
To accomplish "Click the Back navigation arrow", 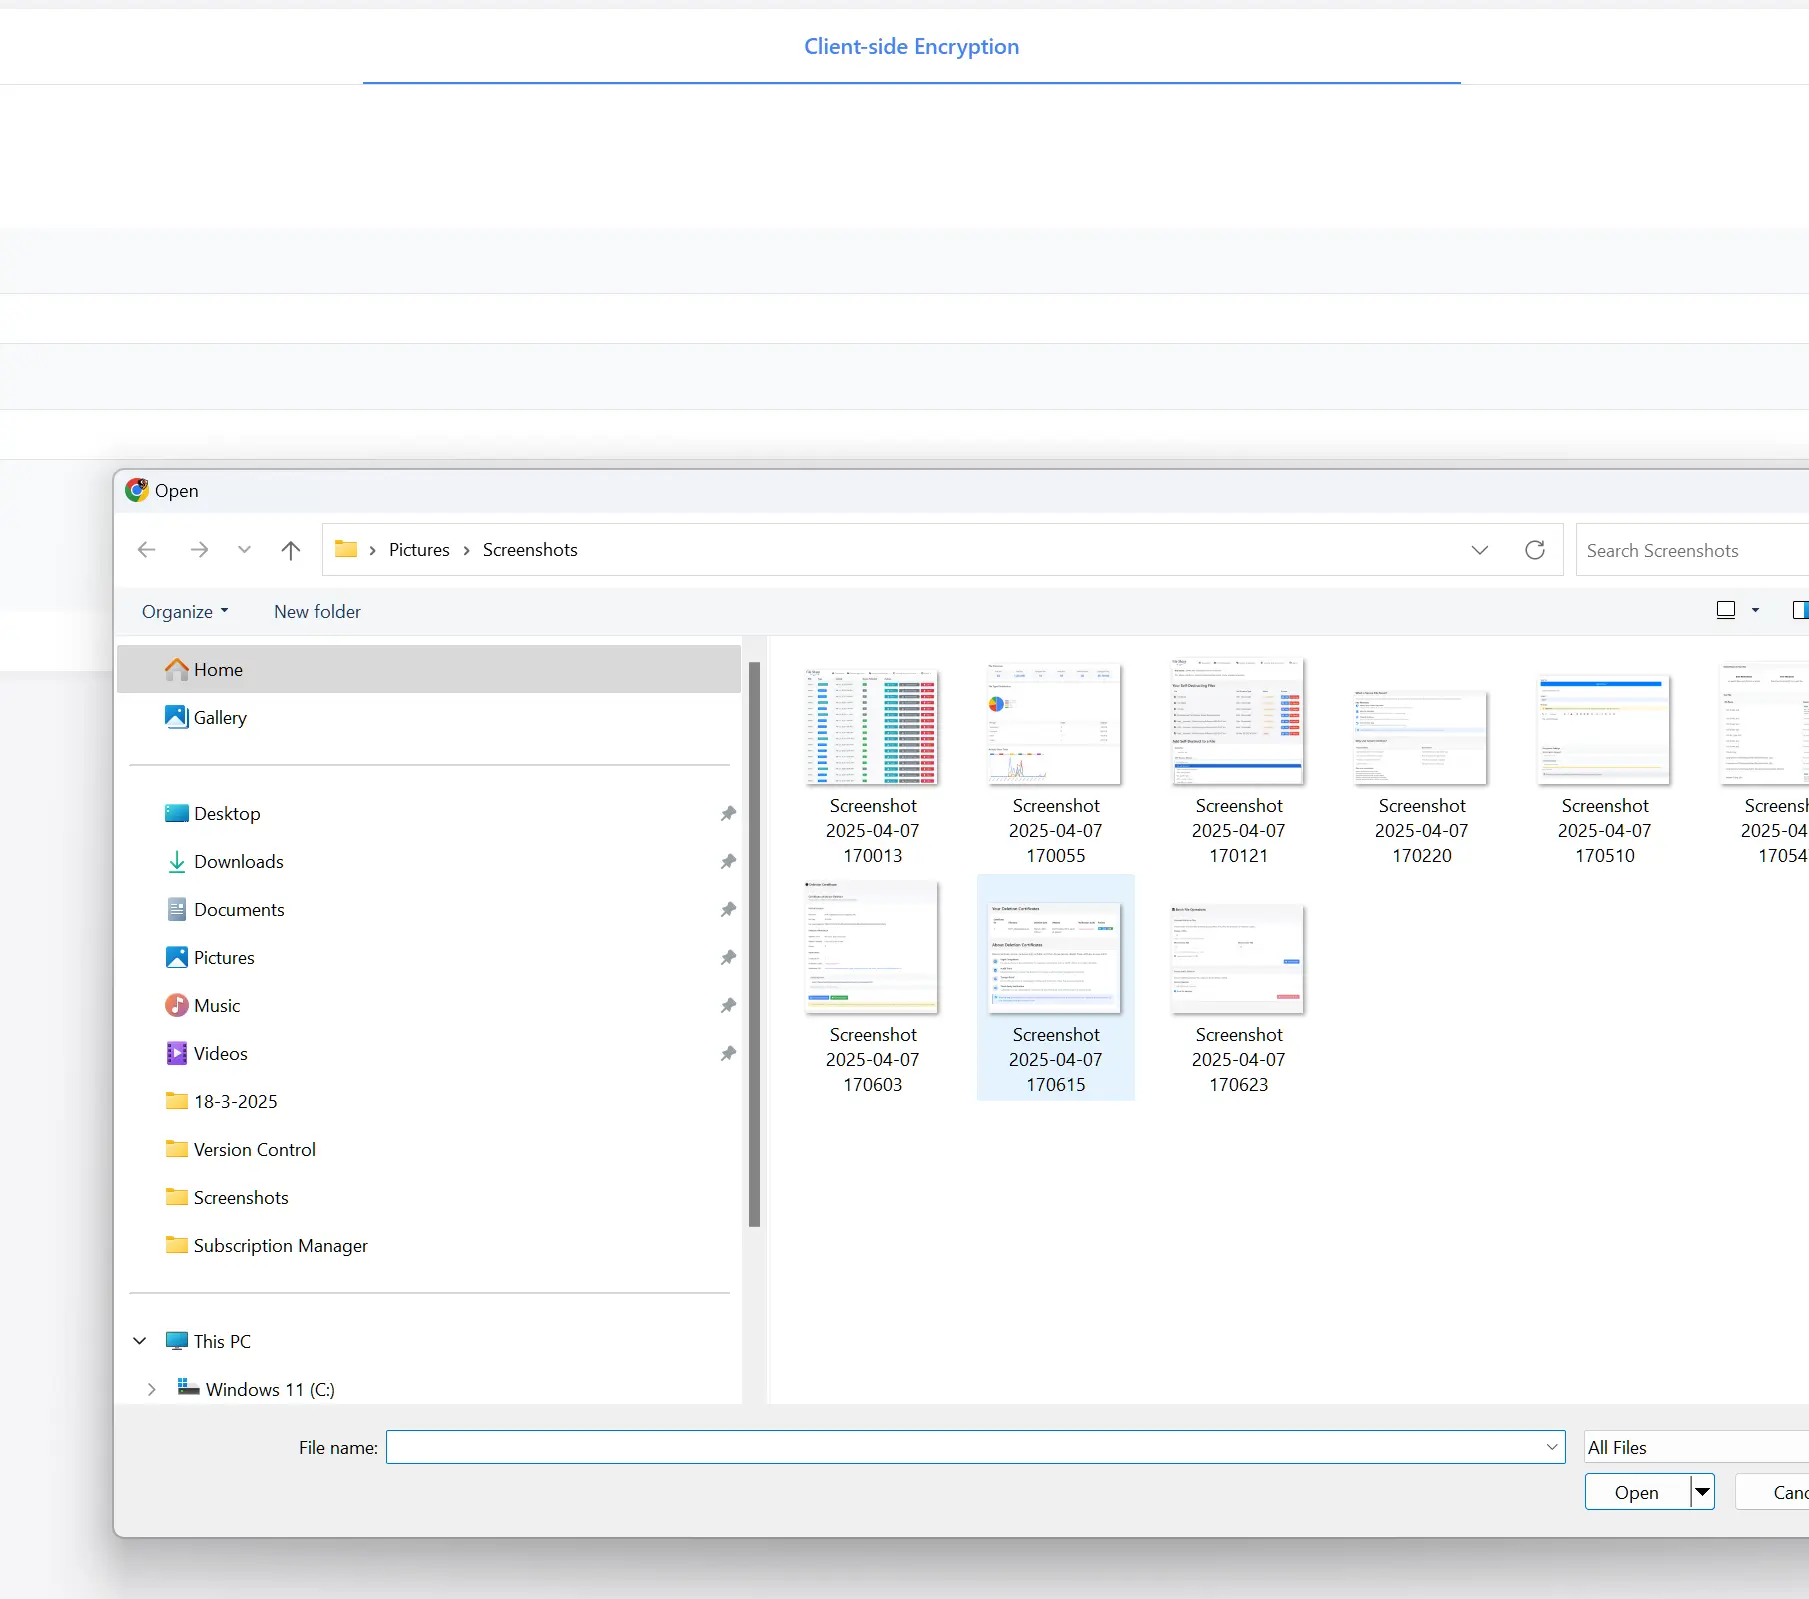I will point(147,550).
